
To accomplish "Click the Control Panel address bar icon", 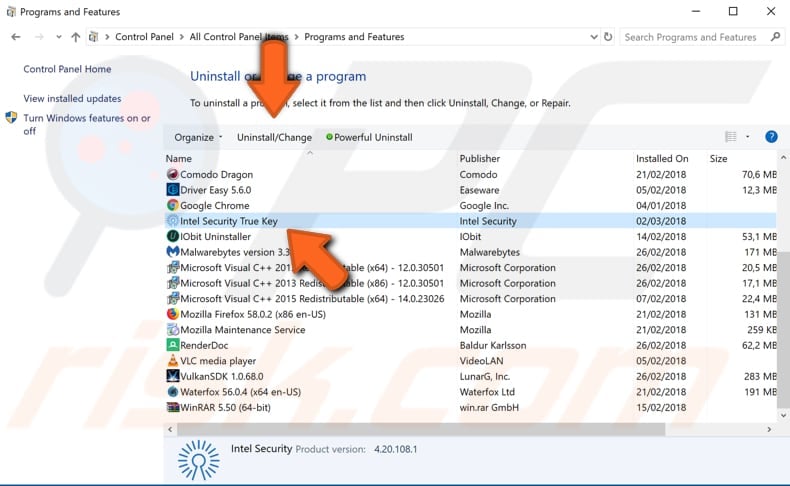I will pos(93,37).
